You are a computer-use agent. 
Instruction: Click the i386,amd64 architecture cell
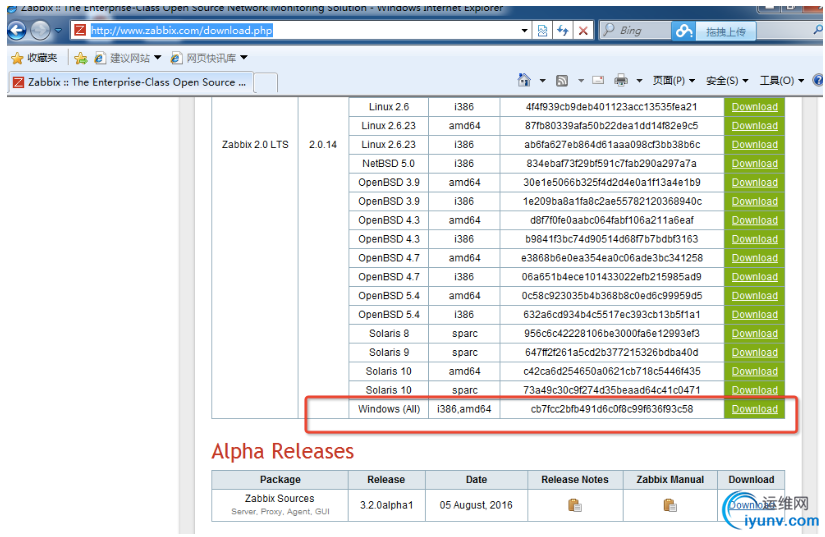tap(464, 409)
